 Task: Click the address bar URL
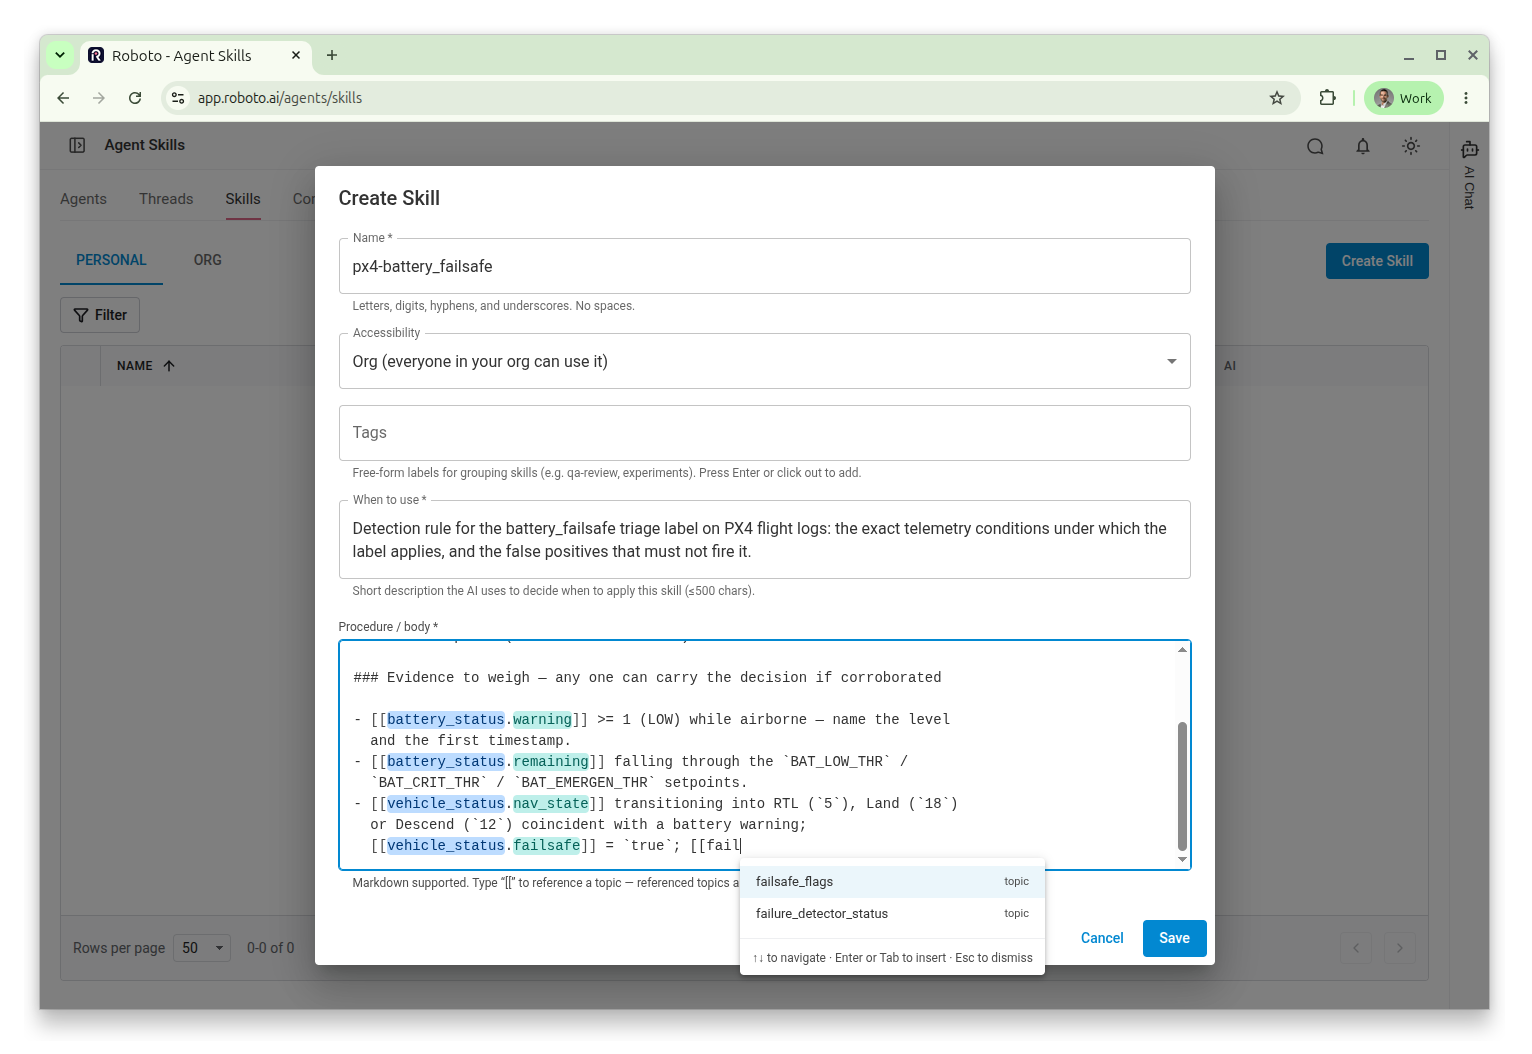tap(280, 98)
